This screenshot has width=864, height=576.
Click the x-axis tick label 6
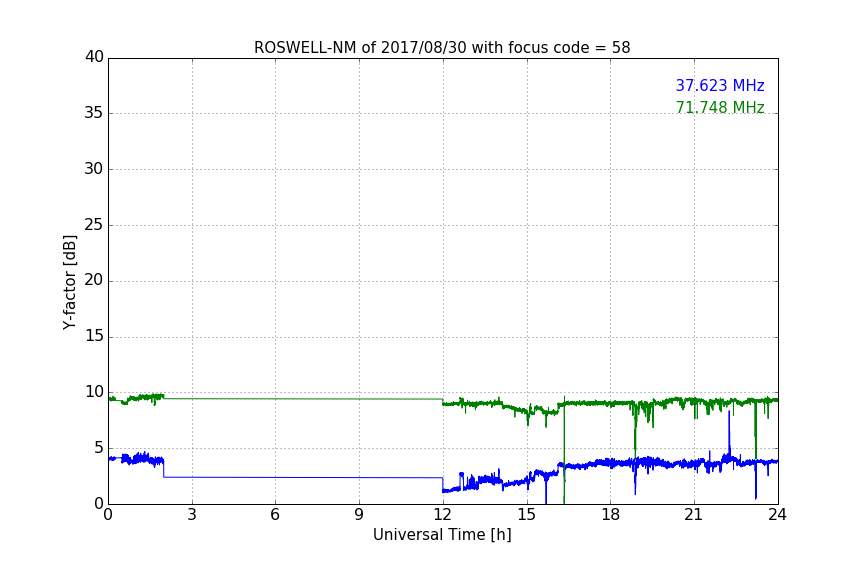coord(275,515)
